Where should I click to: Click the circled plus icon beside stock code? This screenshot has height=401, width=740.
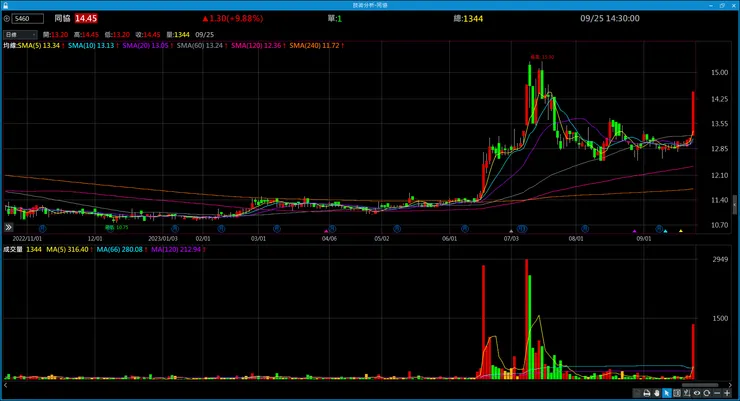pyautogui.click(x=7, y=18)
